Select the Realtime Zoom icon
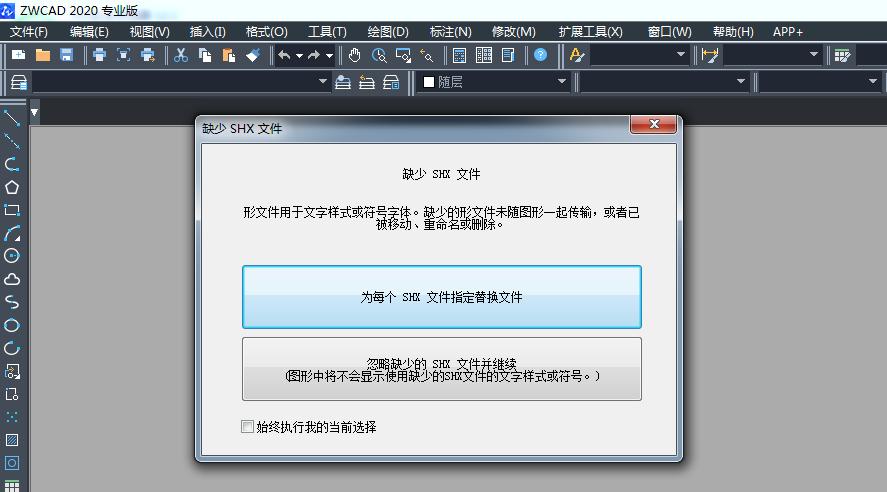This screenshot has height=492, width=887. click(x=379, y=55)
